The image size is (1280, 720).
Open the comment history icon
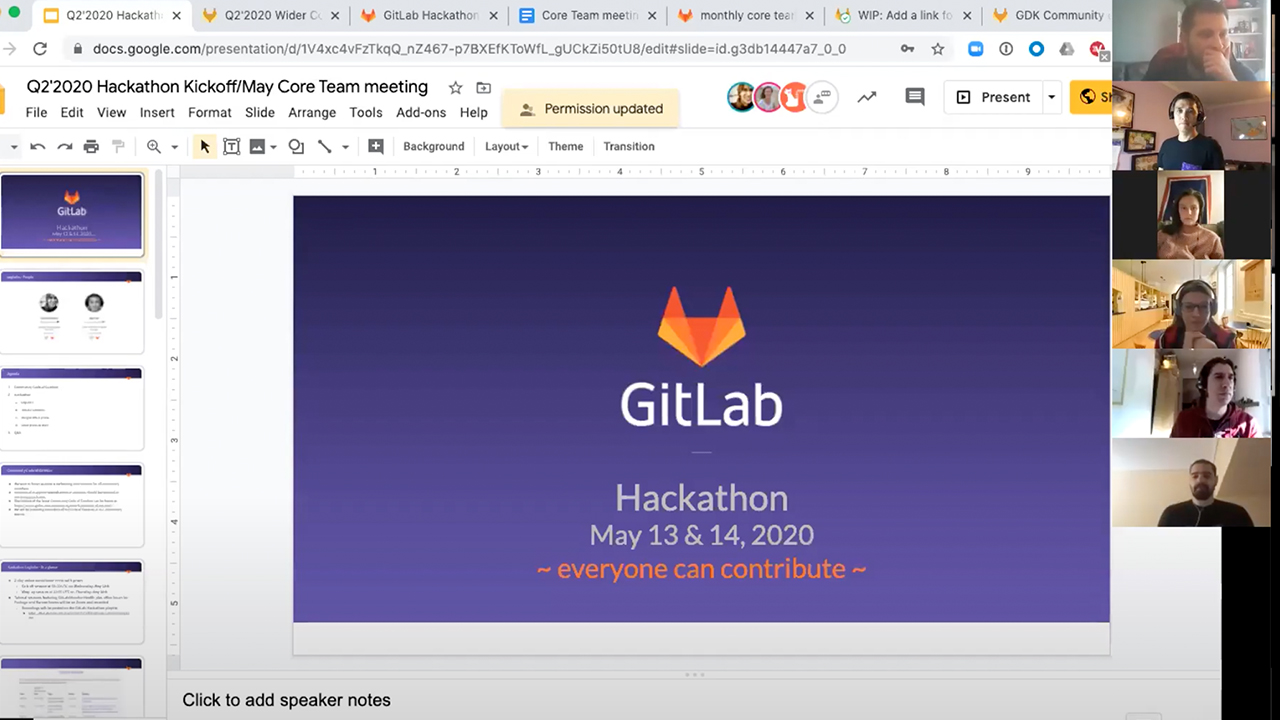pyautogui.click(x=915, y=97)
